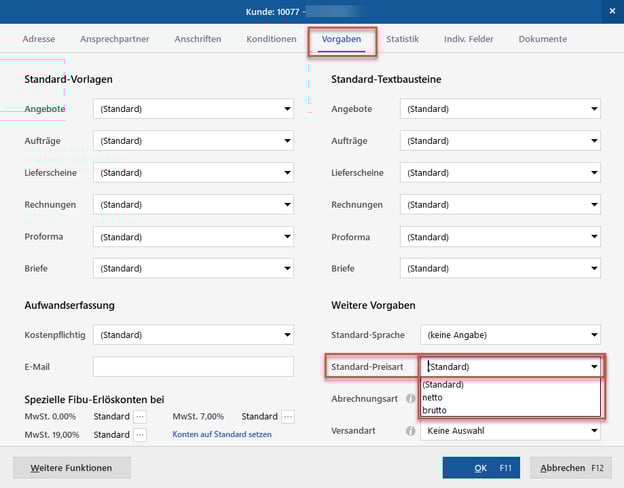
Task: Open Angebote dropdown under Standard-Textbausteine
Action: 500,109
